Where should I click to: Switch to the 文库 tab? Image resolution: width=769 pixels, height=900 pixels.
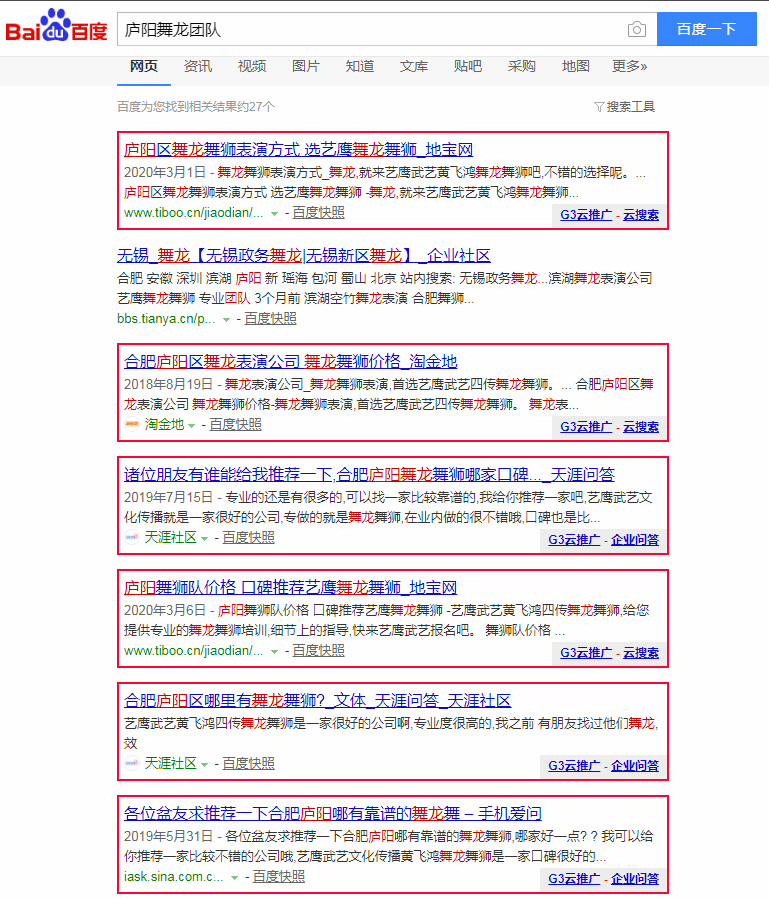413,67
